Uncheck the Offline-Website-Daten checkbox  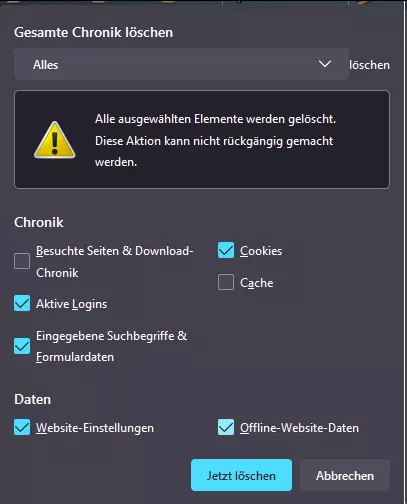(x=226, y=427)
